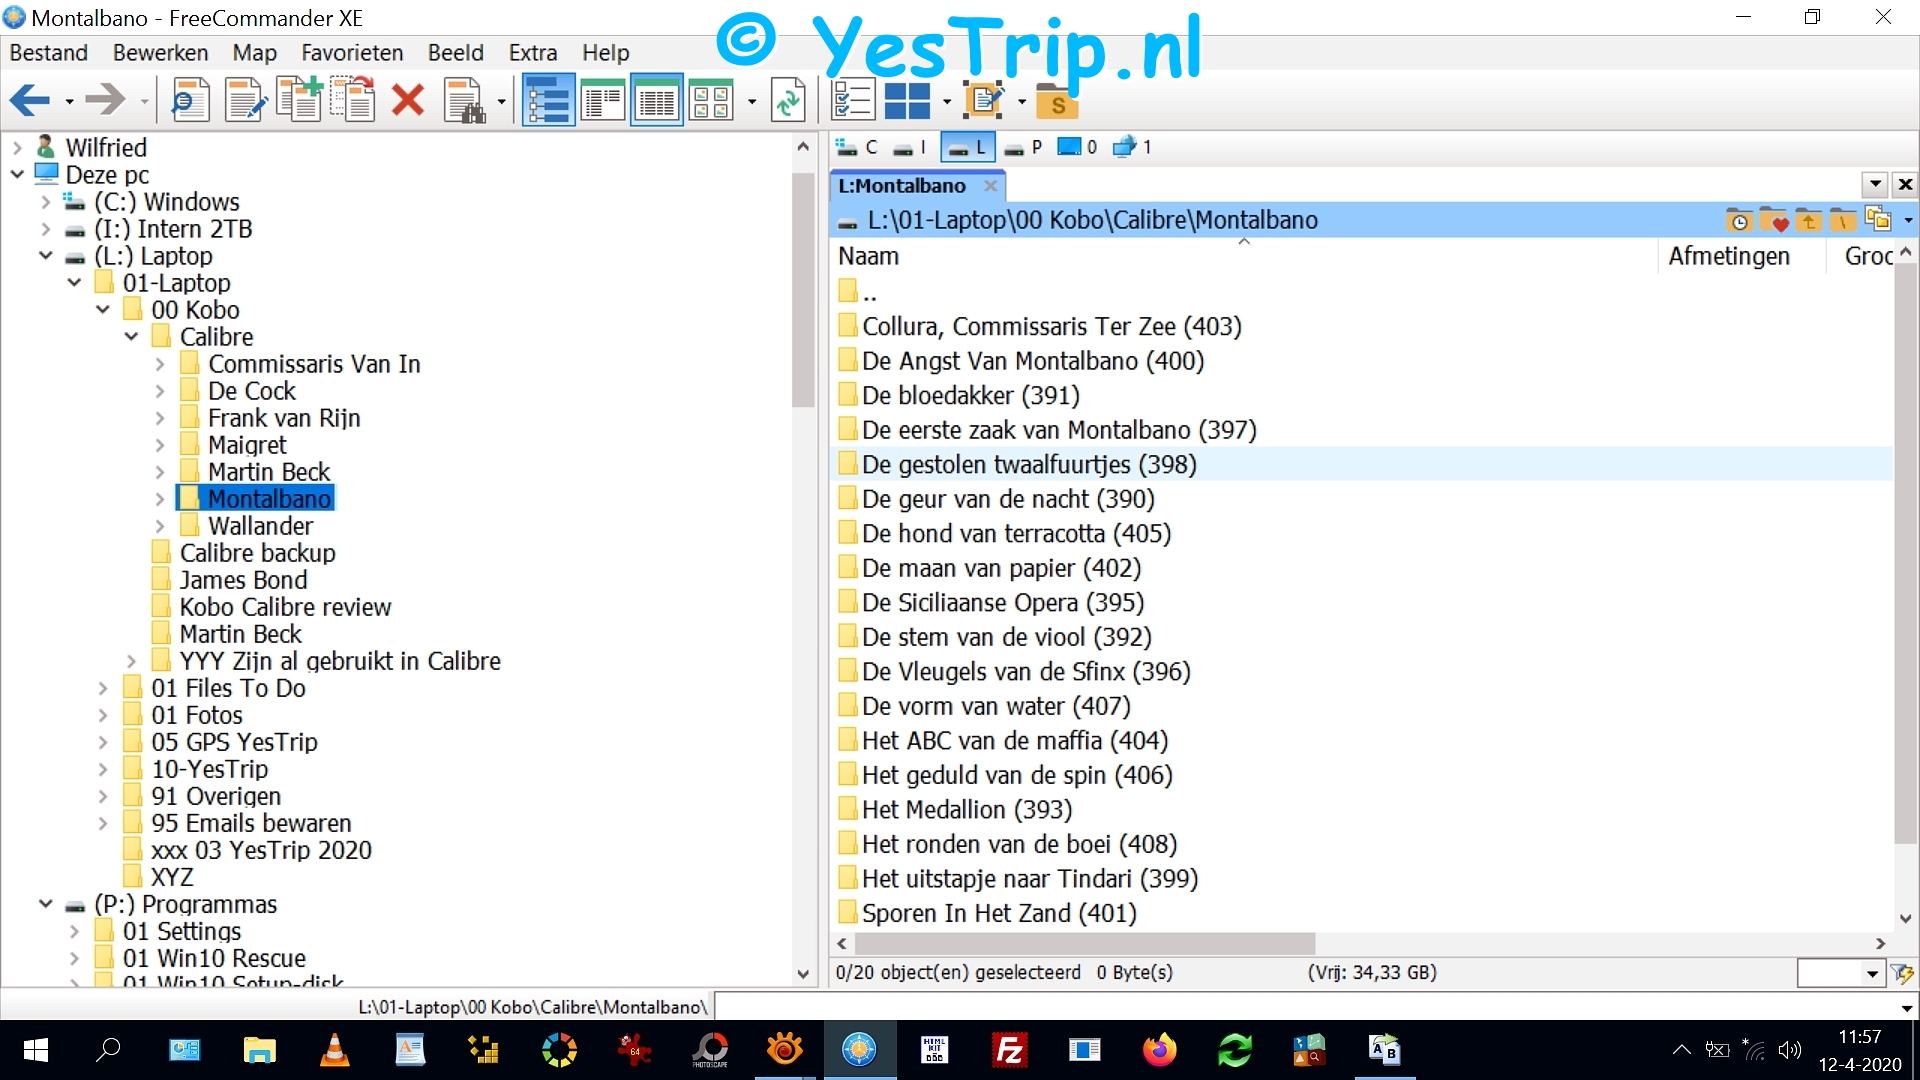Open the Extra menu
This screenshot has width=1920, height=1080.
[532, 53]
